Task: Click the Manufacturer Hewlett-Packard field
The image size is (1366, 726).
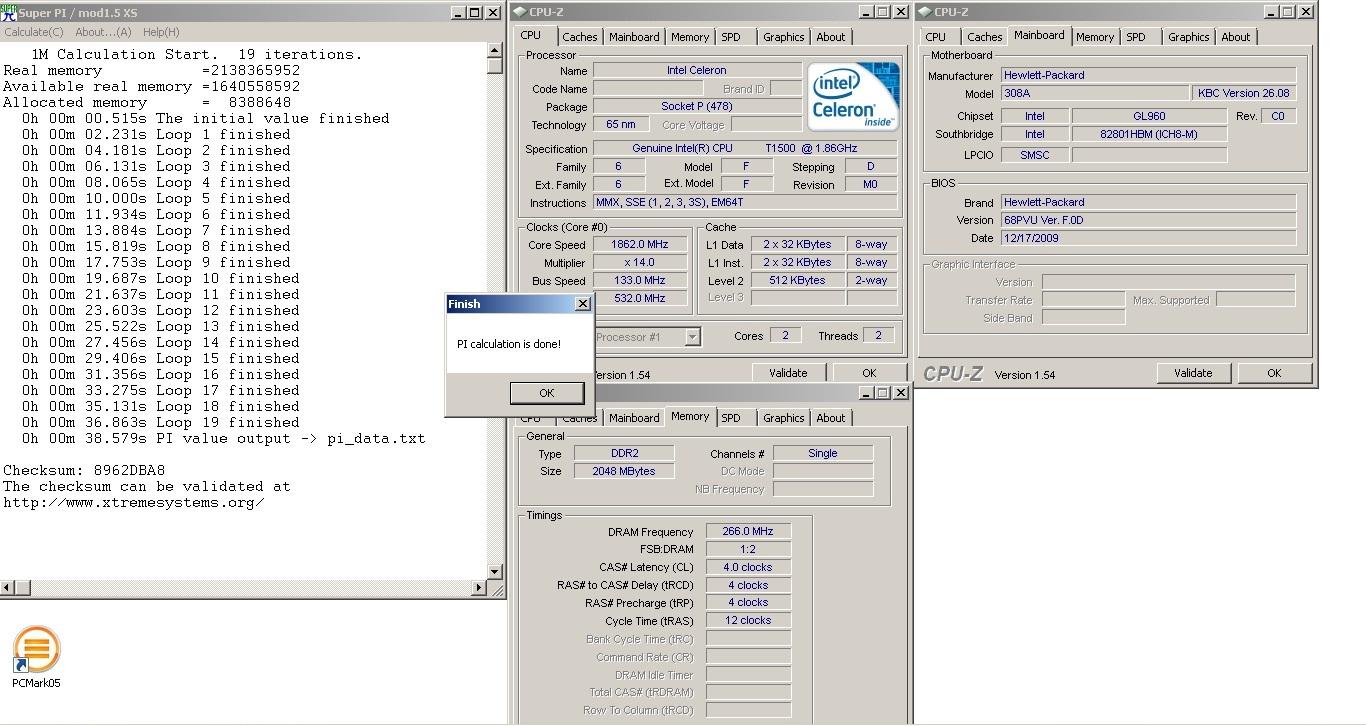Action: (x=1148, y=75)
